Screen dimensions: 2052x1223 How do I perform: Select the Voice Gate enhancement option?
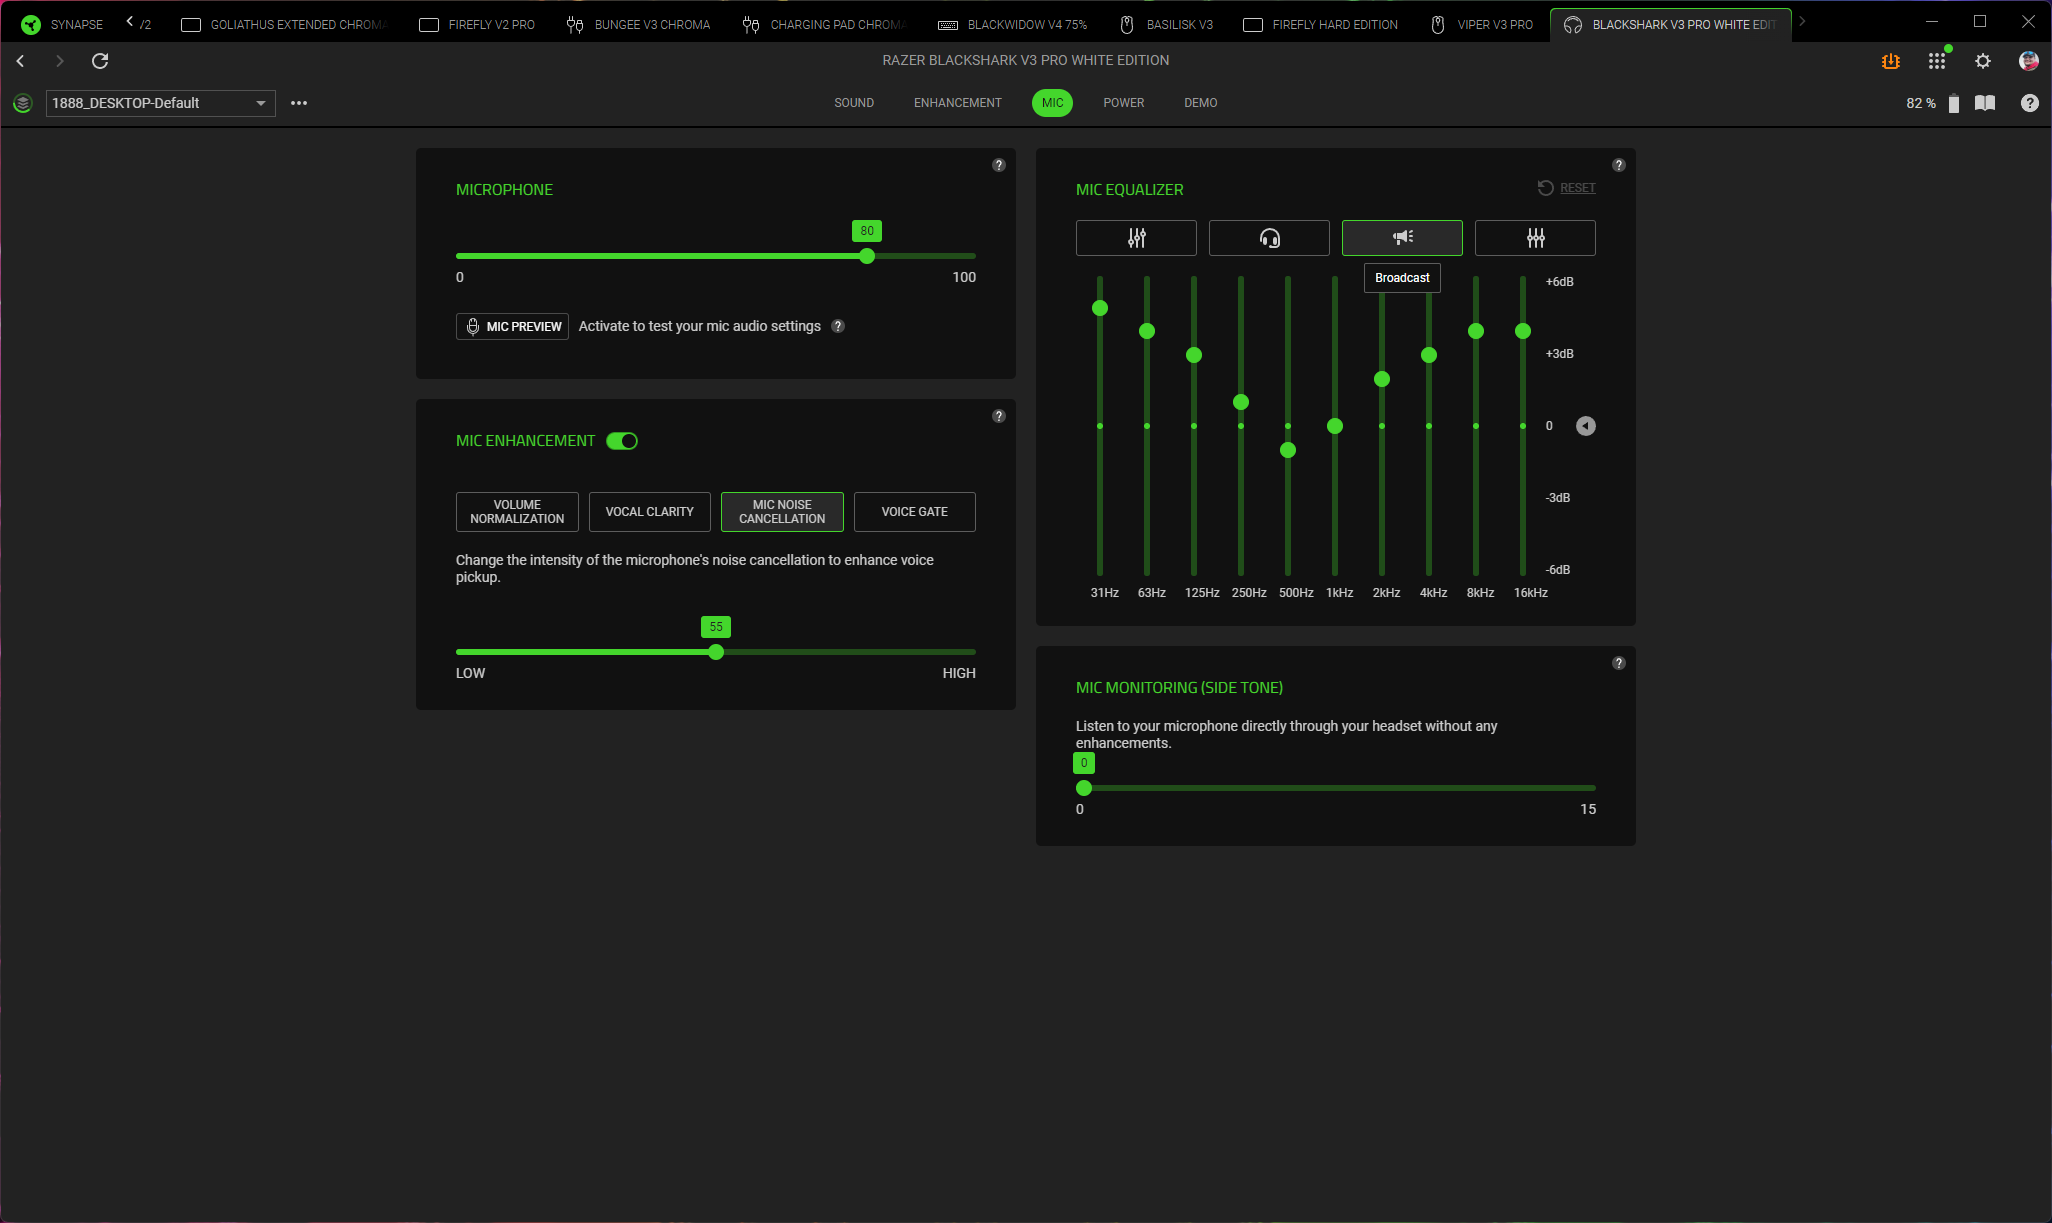[x=914, y=512]
